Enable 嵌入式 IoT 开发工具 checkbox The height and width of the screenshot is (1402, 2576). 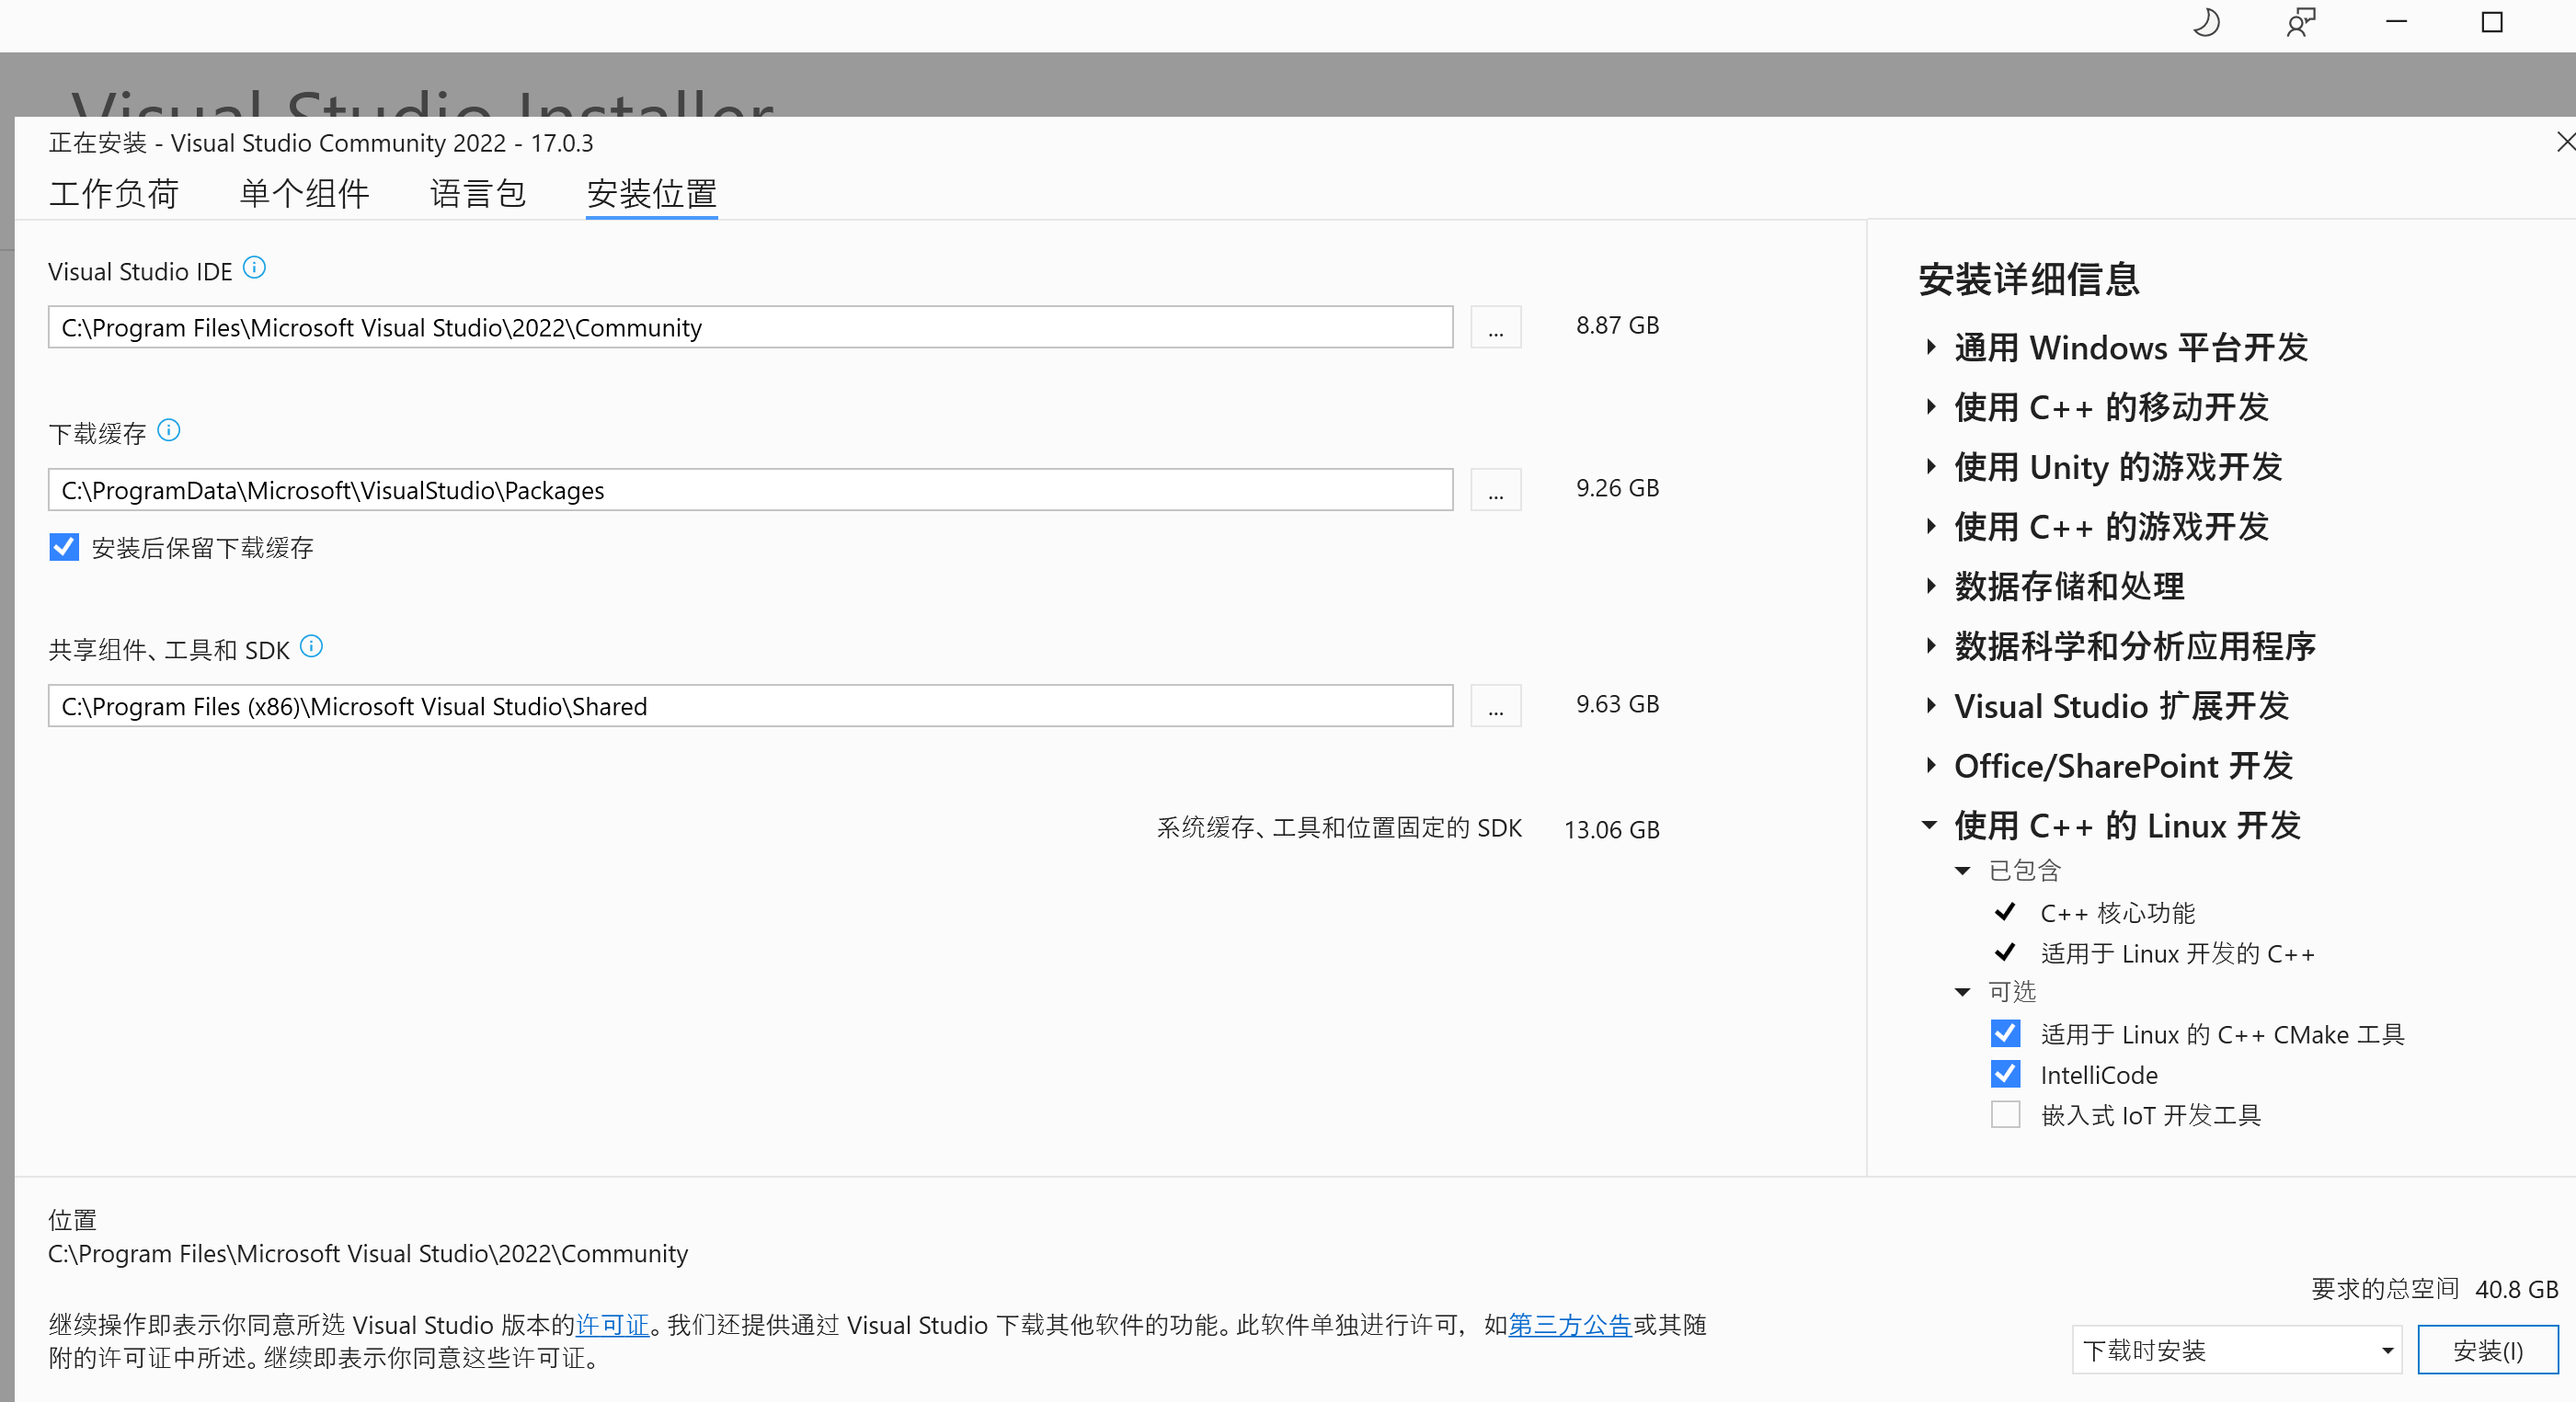2005,1114
